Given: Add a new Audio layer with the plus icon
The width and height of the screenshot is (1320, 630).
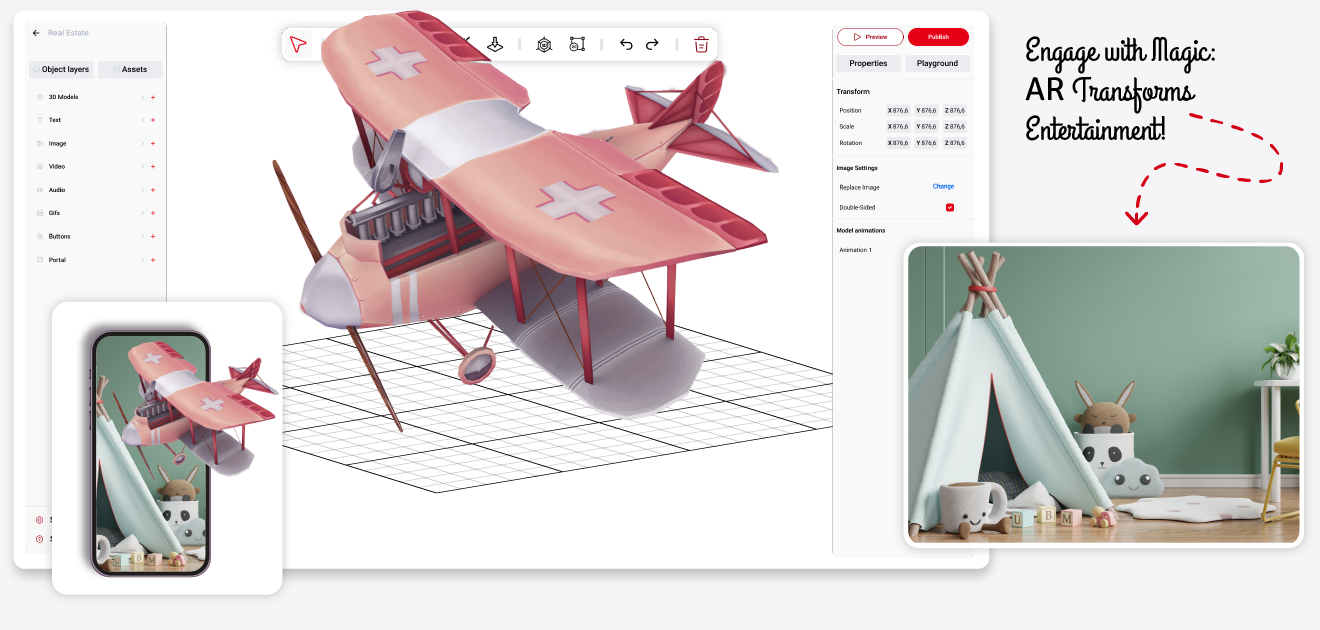Looking at the screenshot, I should point(153,190).
